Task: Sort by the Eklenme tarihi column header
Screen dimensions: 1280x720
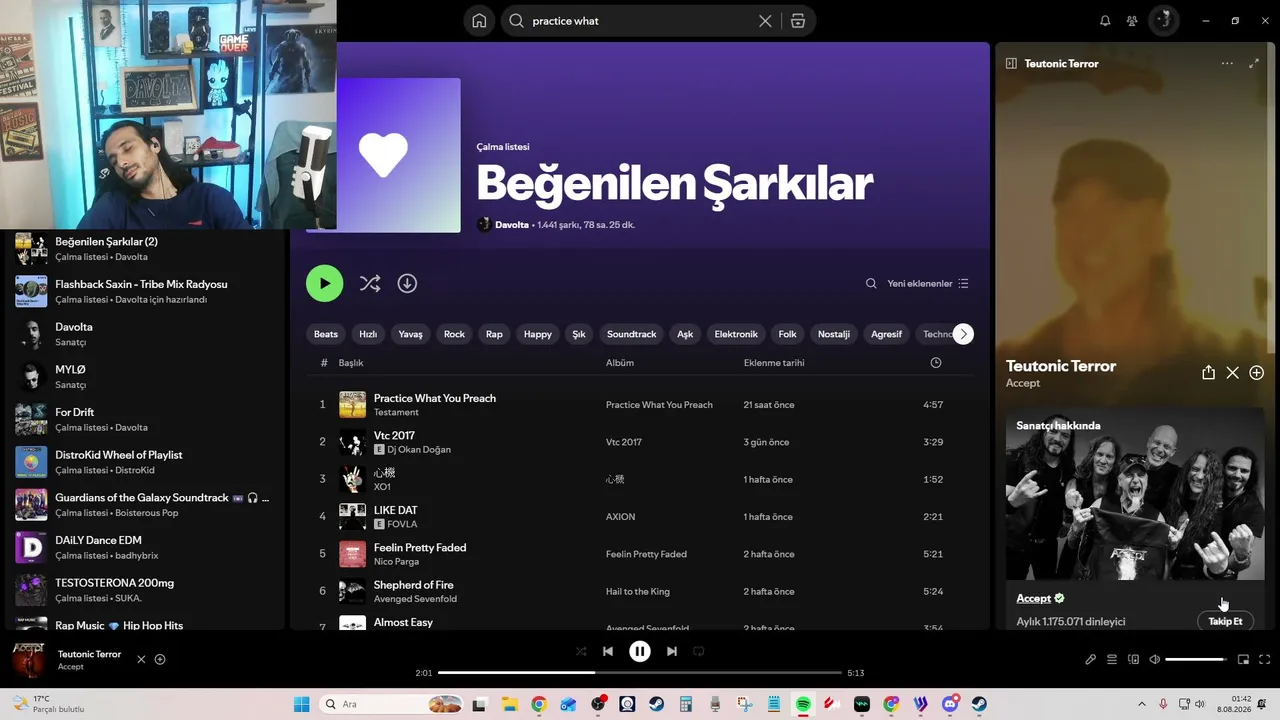Action: (x=774, y=363)
